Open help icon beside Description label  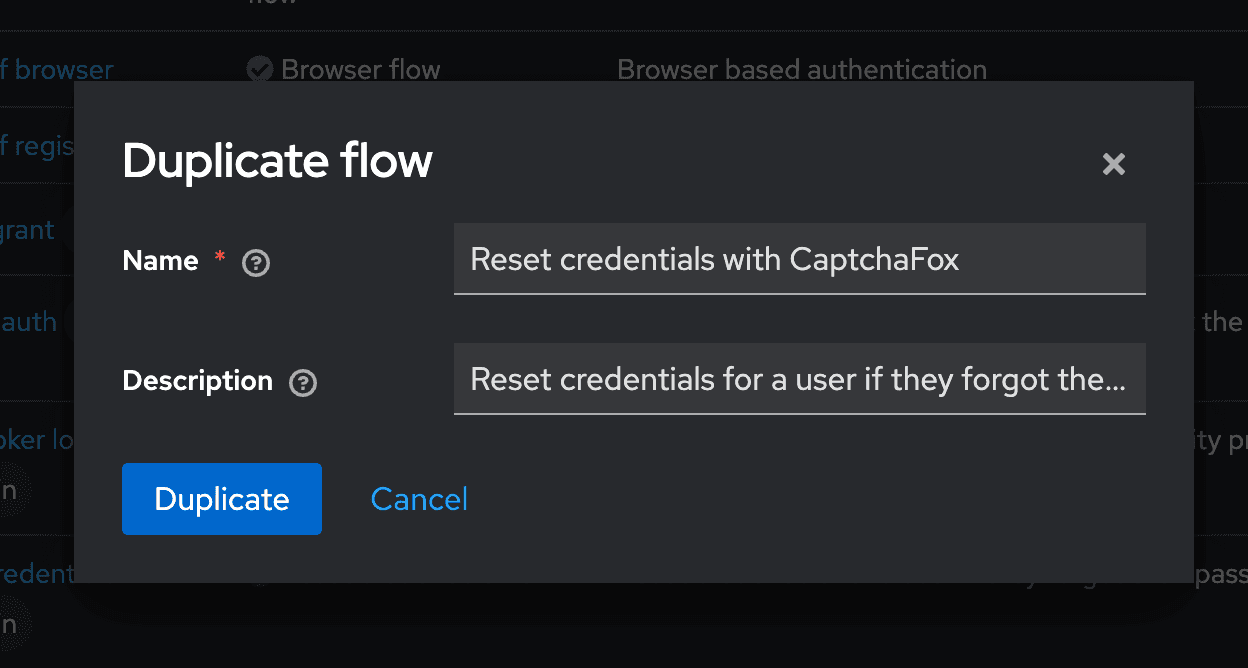click(x=303, y=383)
